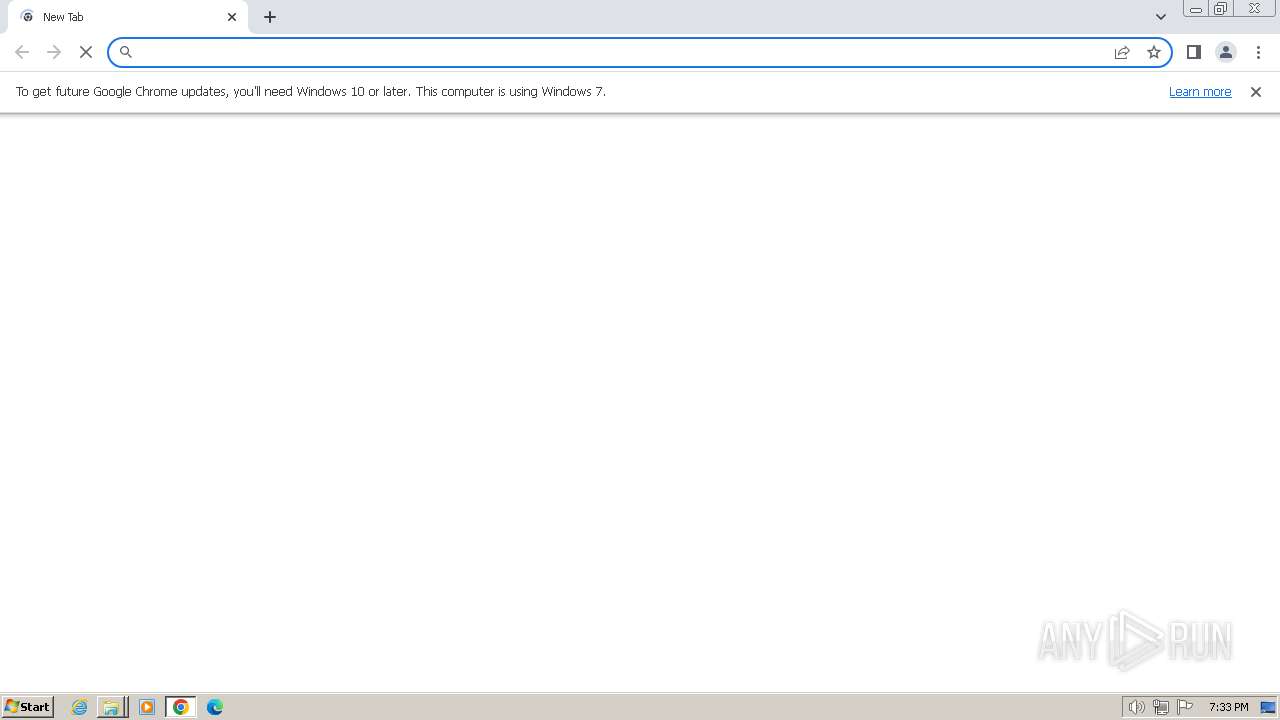
Task: Open a new tab with plus button
Action: point(270,17)
